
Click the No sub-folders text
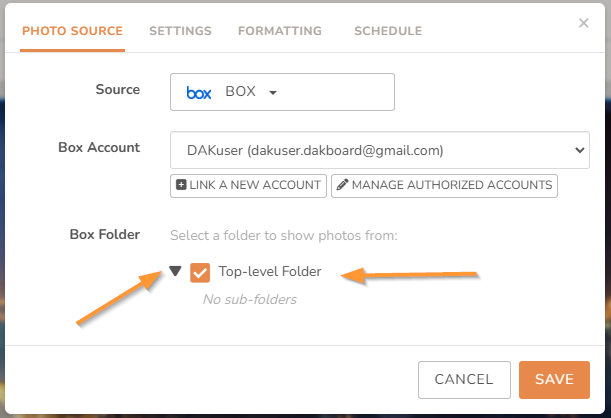pyautogui.click(x=250, y=299)
